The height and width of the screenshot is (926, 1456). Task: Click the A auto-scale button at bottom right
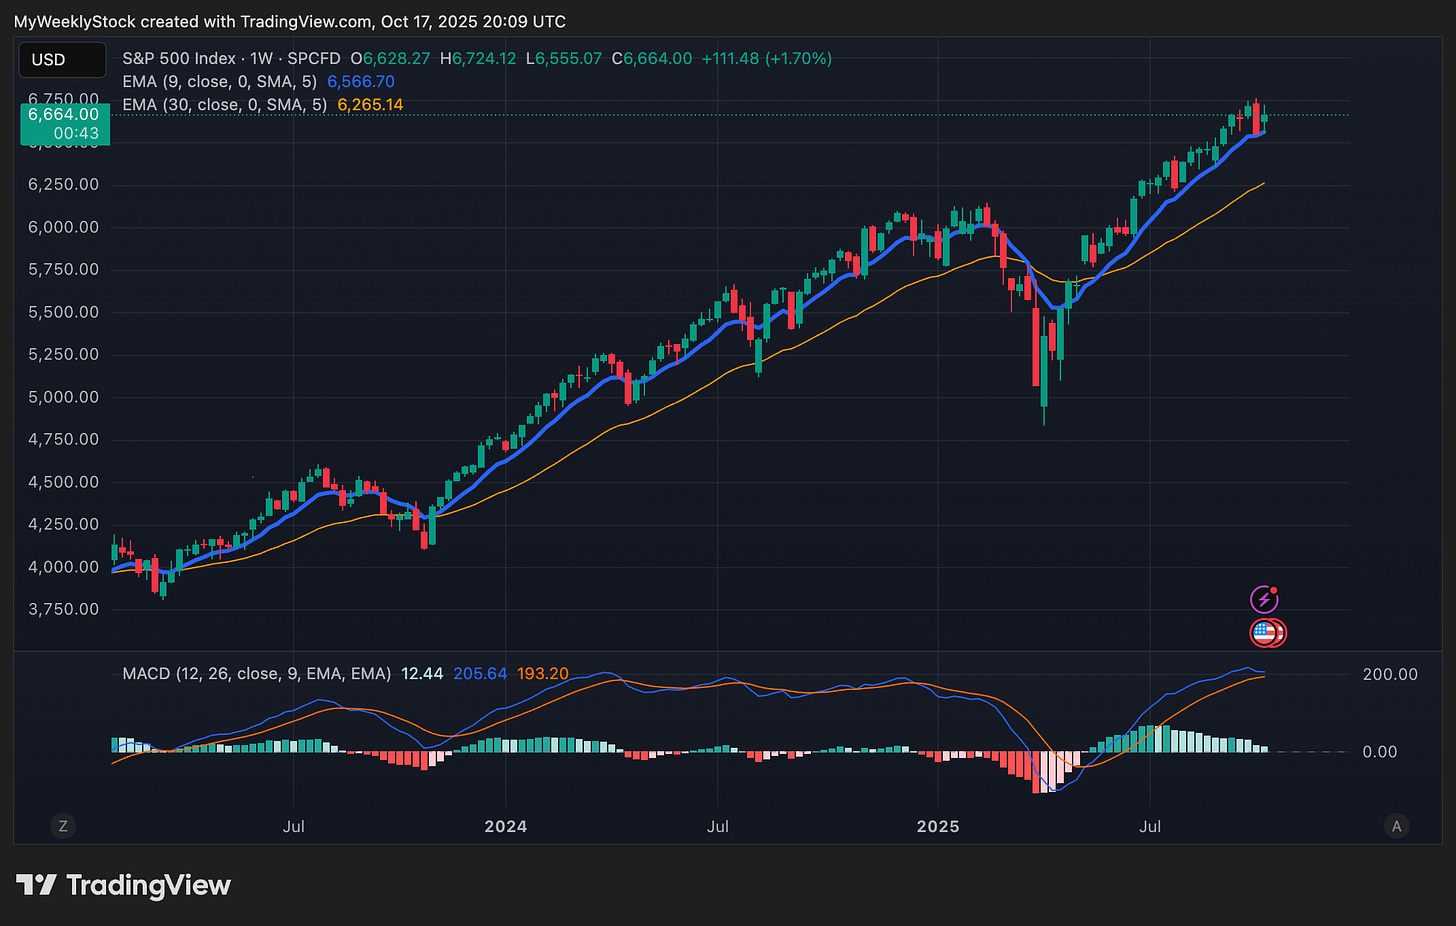[x=1396, y=826]
